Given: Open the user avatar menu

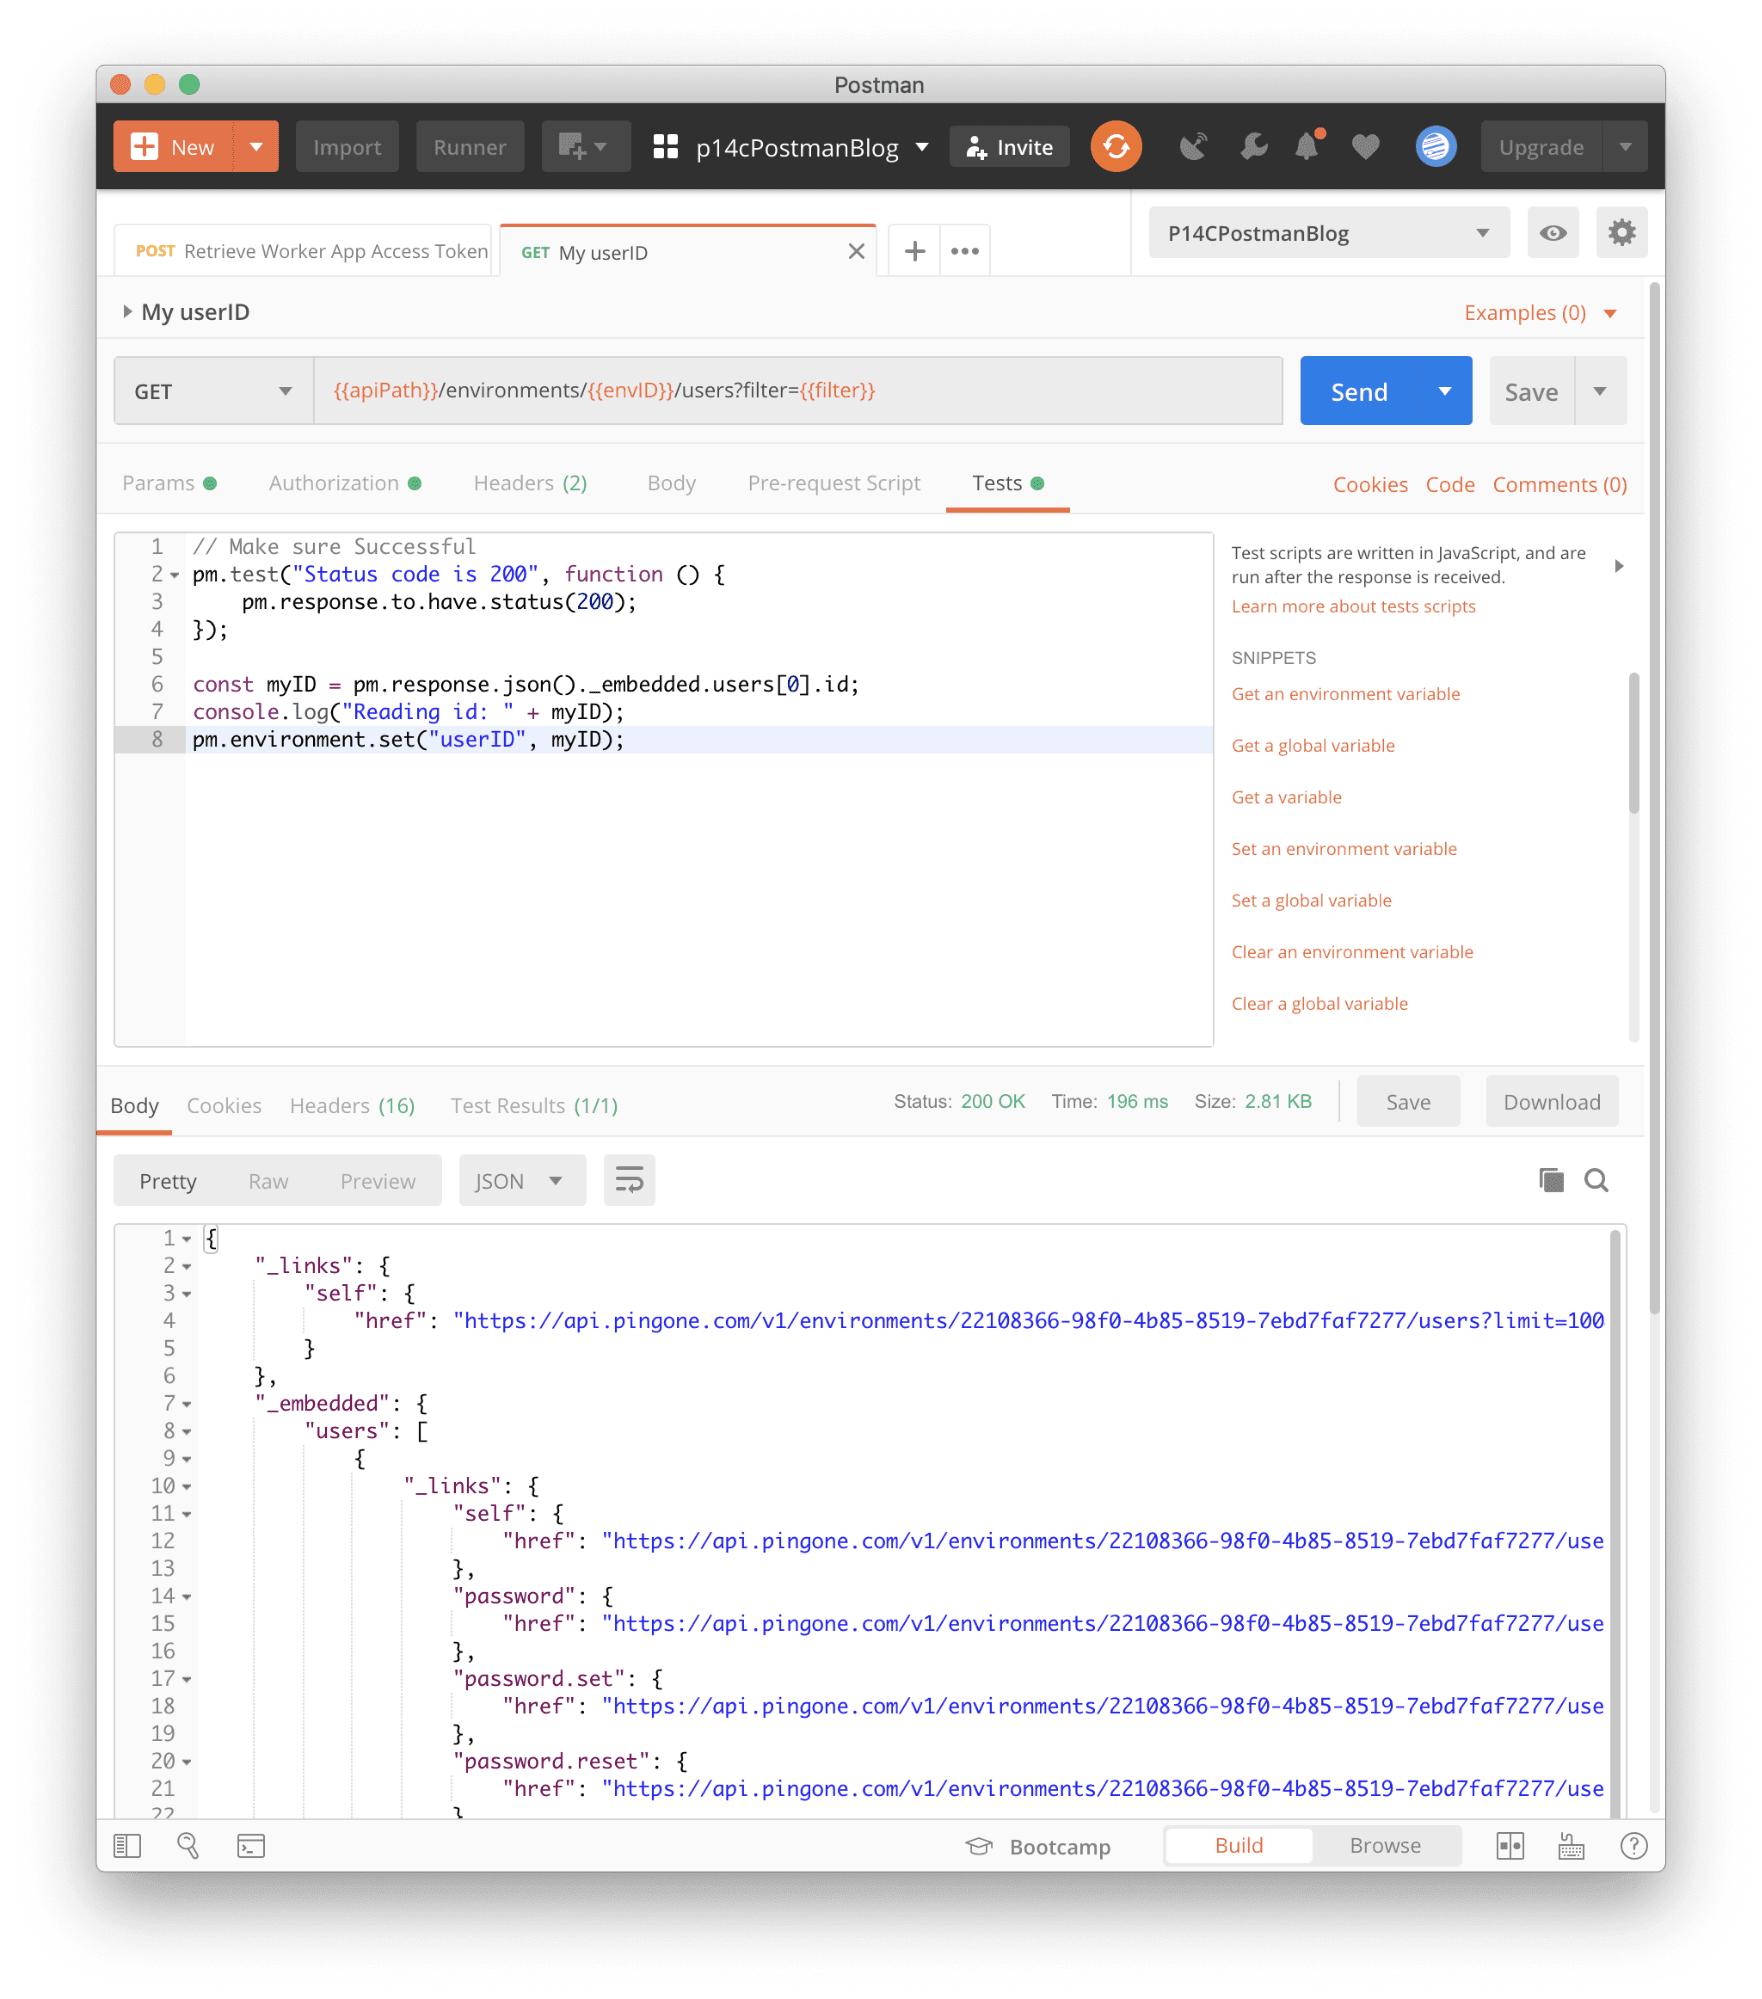Looking at the screenshot, I should click(1435, 147).
